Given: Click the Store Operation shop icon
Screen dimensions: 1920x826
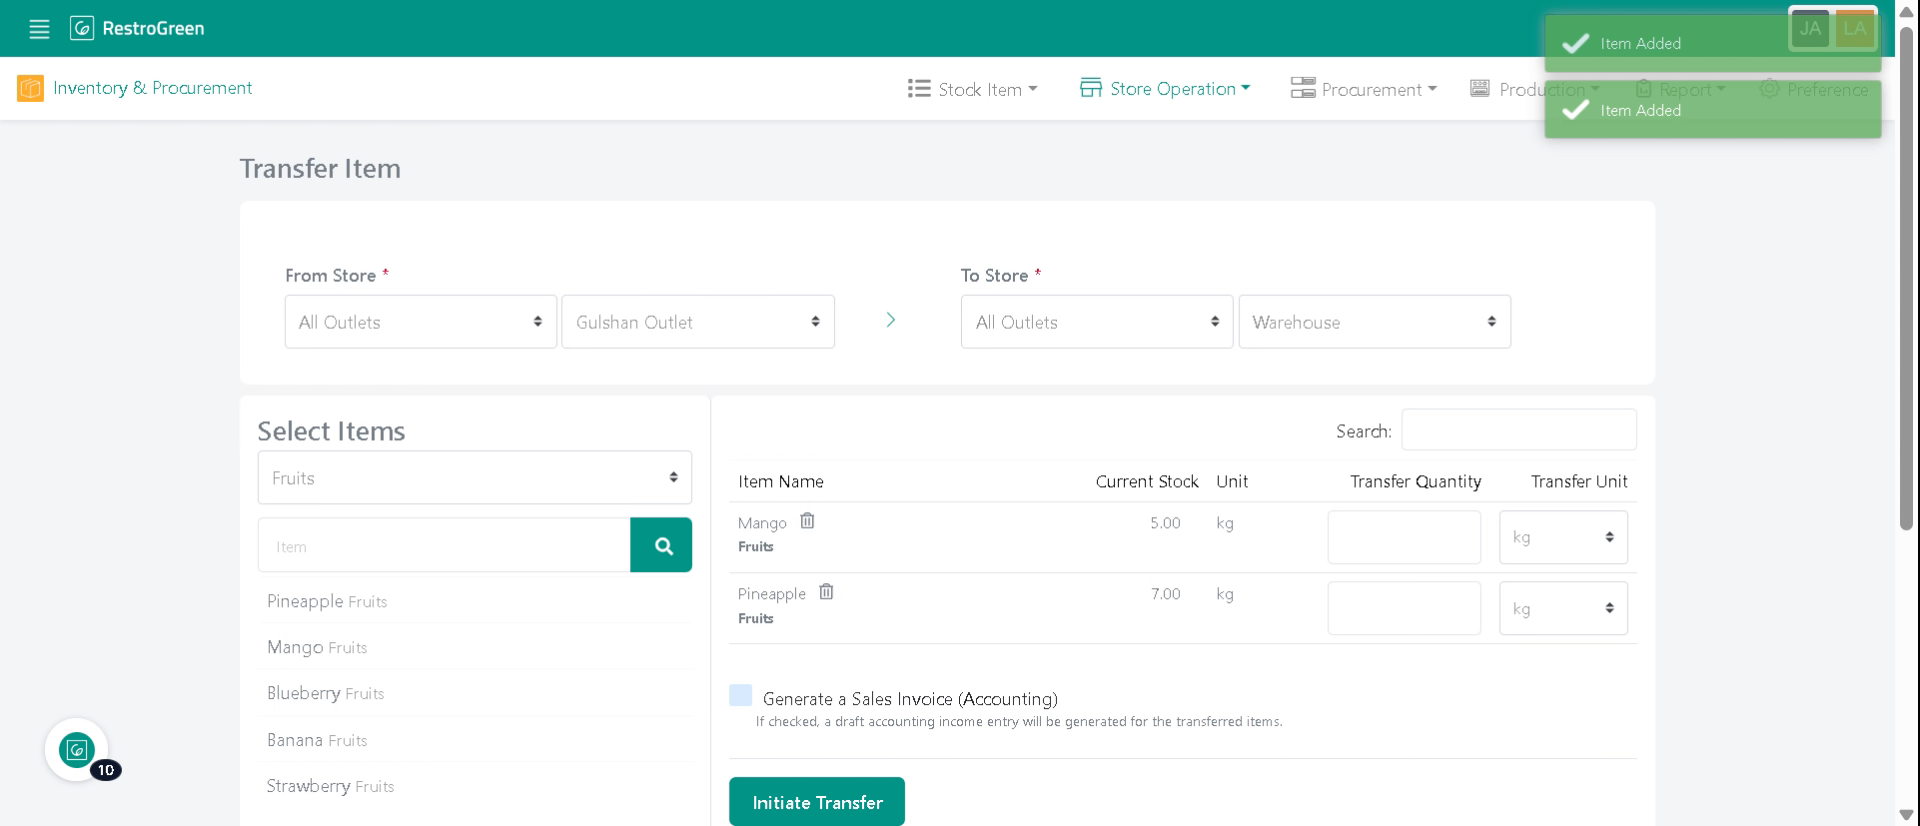Looking at the screenshot, I should click(1090, 88).
